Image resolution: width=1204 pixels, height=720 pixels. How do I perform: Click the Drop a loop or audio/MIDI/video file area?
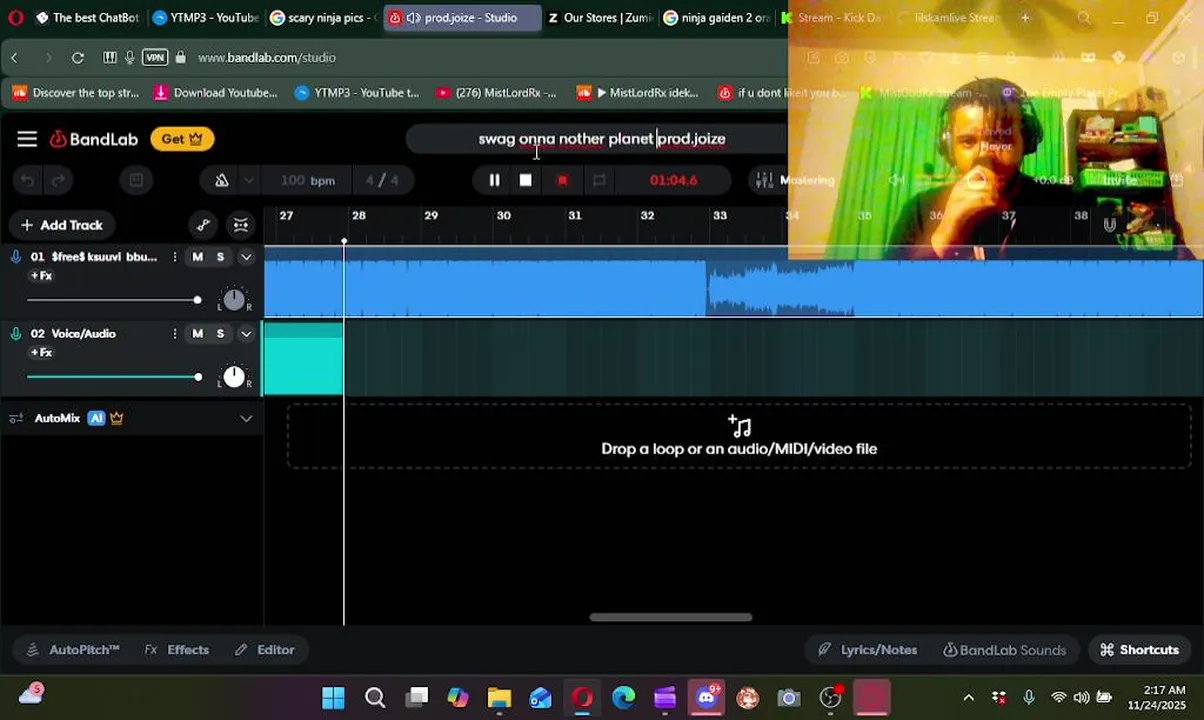click(739, 437)
